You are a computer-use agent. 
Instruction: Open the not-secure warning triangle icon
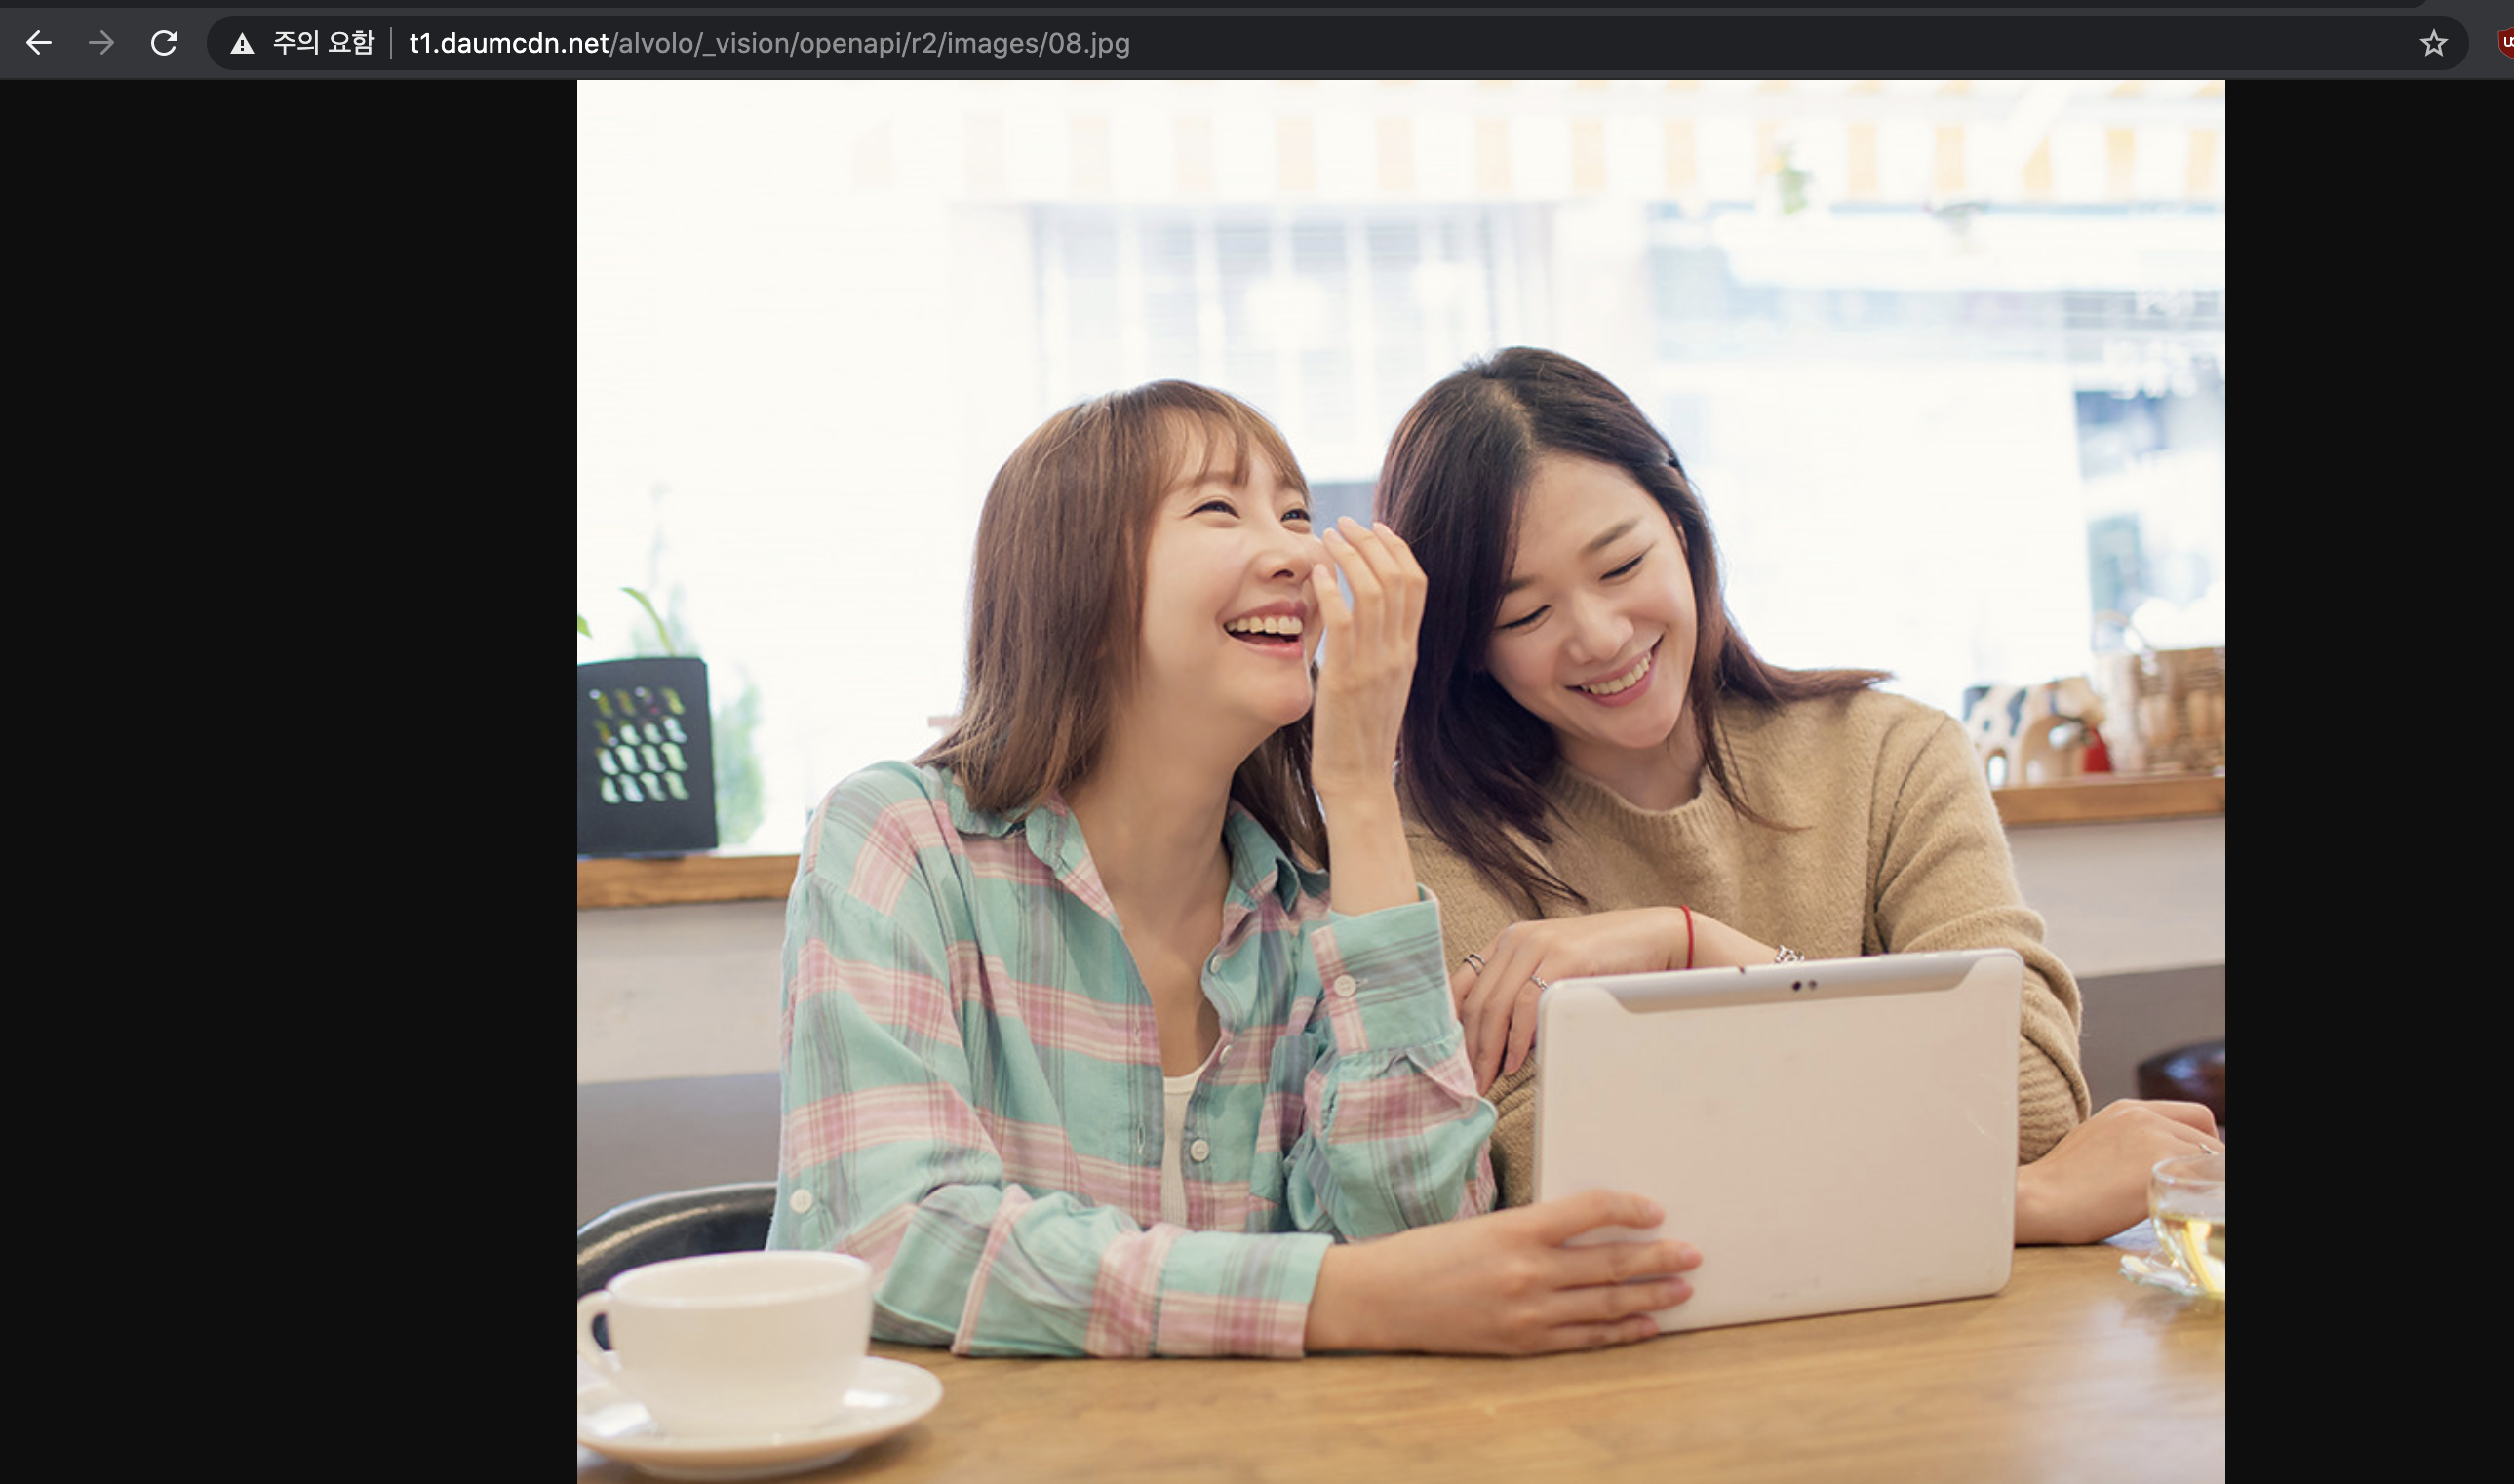(242, 44)
